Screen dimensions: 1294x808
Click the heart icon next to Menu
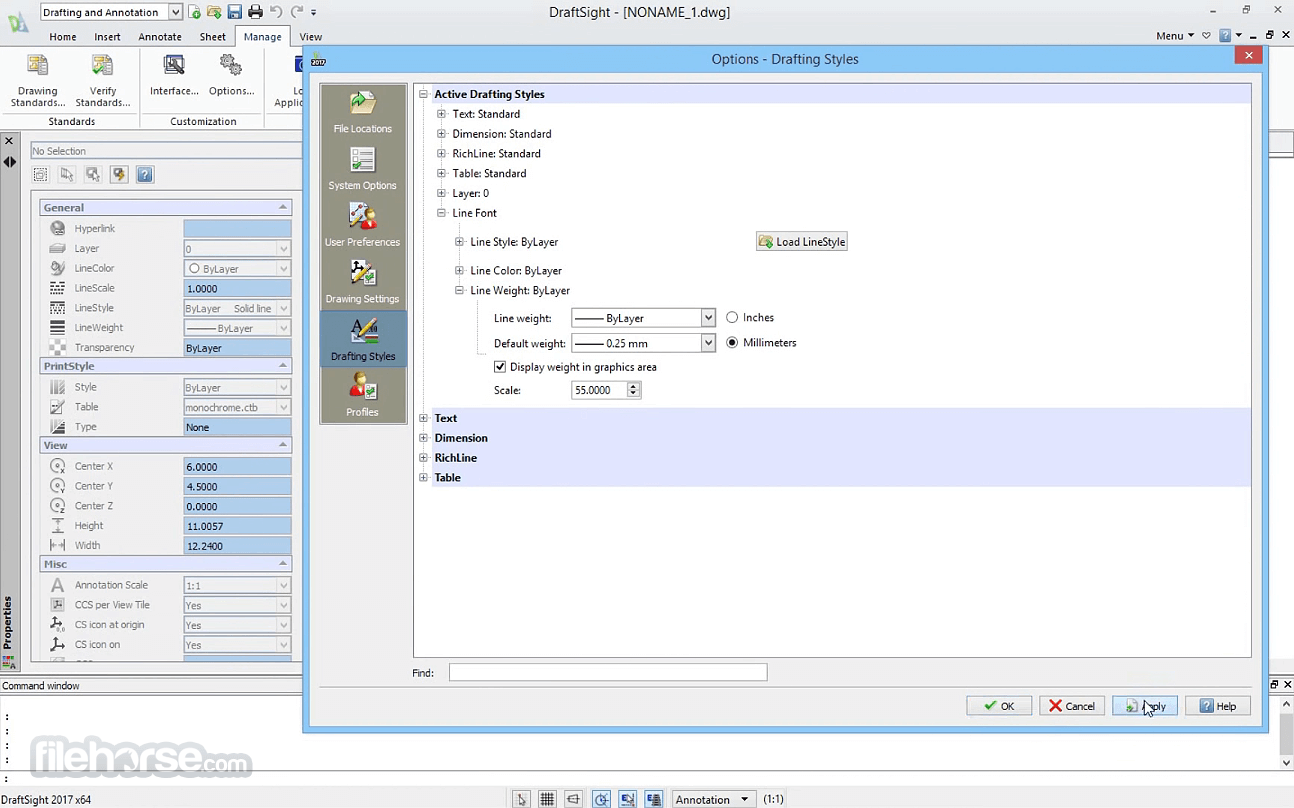[1207, 36]
